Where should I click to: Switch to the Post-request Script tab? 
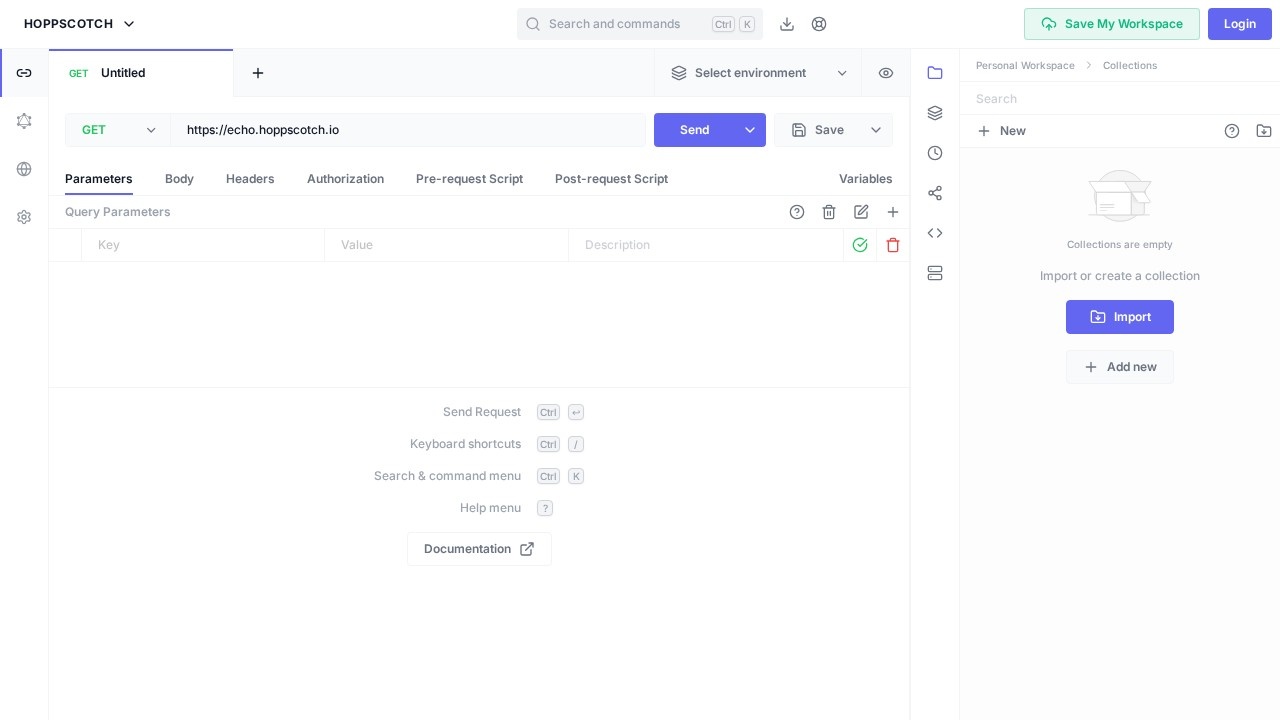pyautogui.click(x=611, y=179)
